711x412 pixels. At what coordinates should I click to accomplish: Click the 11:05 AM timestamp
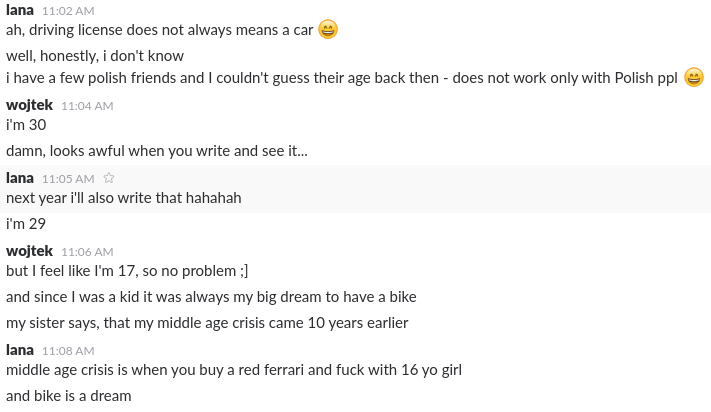(x=68, y=179)
